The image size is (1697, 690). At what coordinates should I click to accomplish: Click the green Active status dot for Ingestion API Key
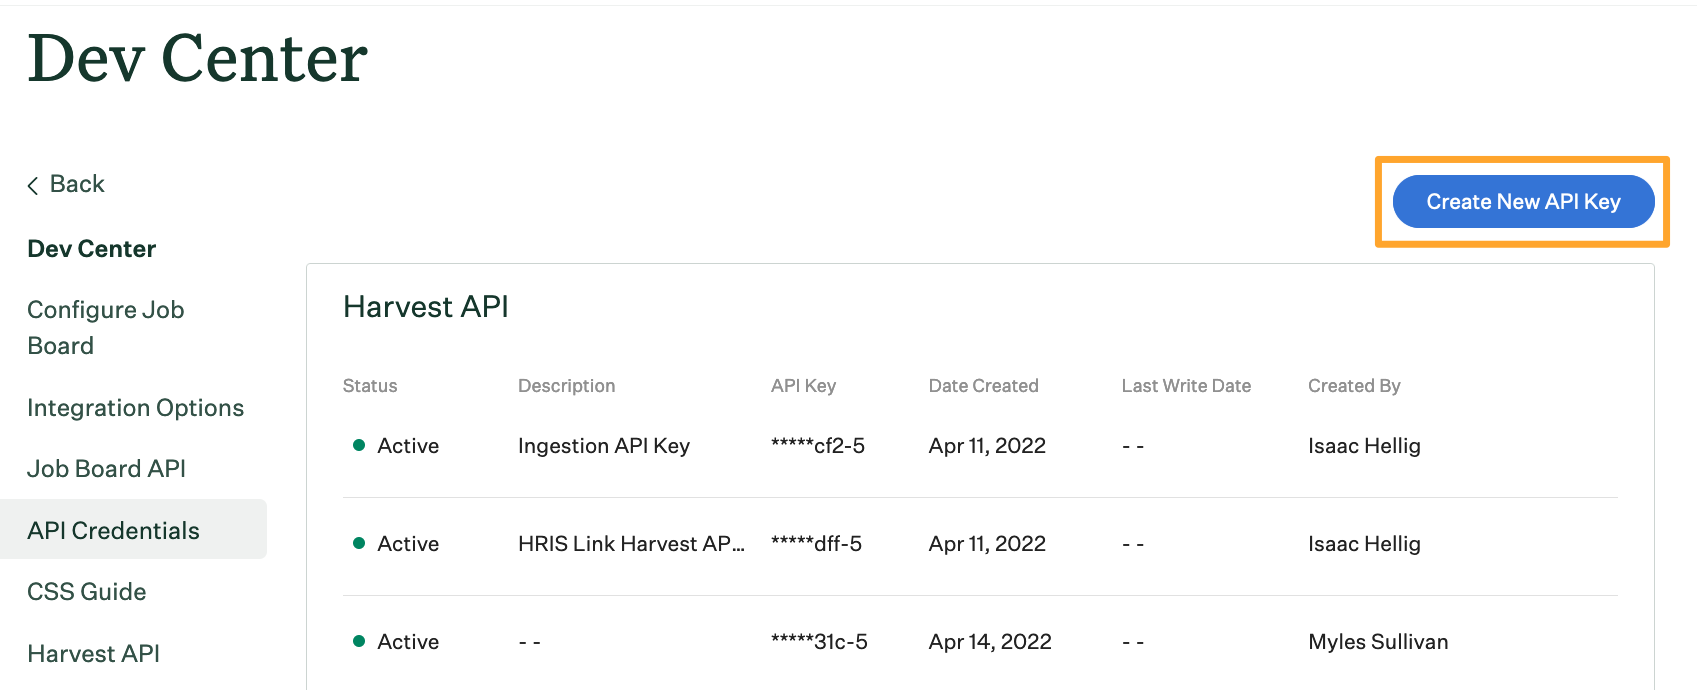pos(359,445)
